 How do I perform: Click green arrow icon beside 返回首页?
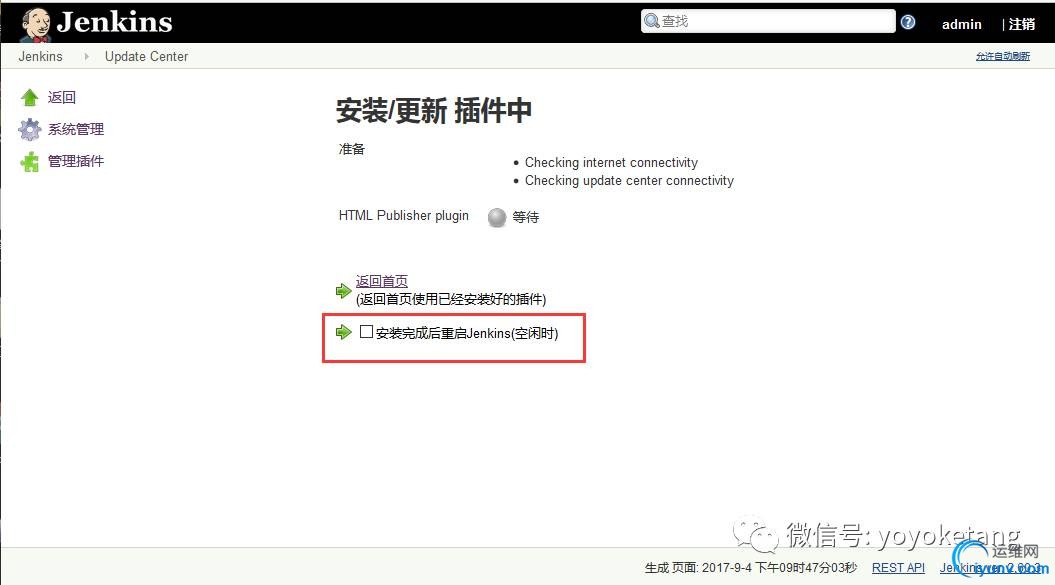[343, 291]
